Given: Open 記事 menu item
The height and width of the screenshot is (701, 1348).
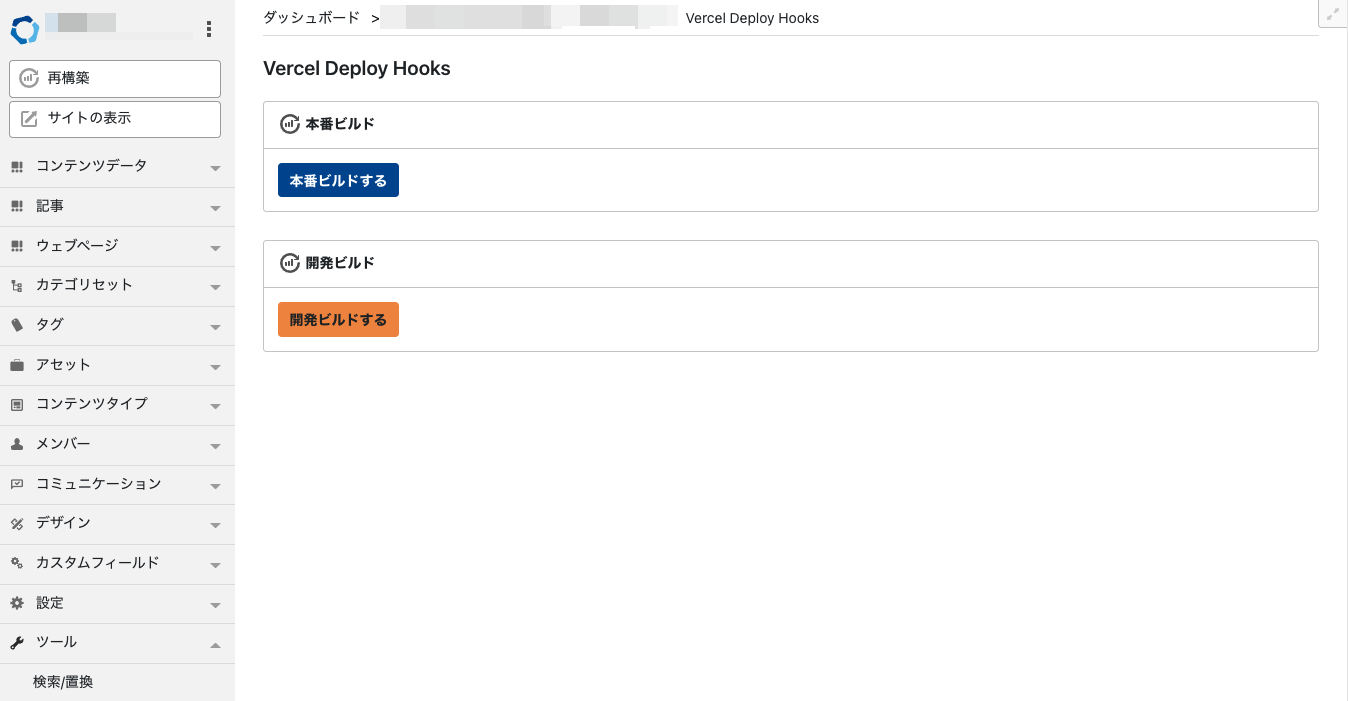Looking at the screenshot, I should point(117,206).
